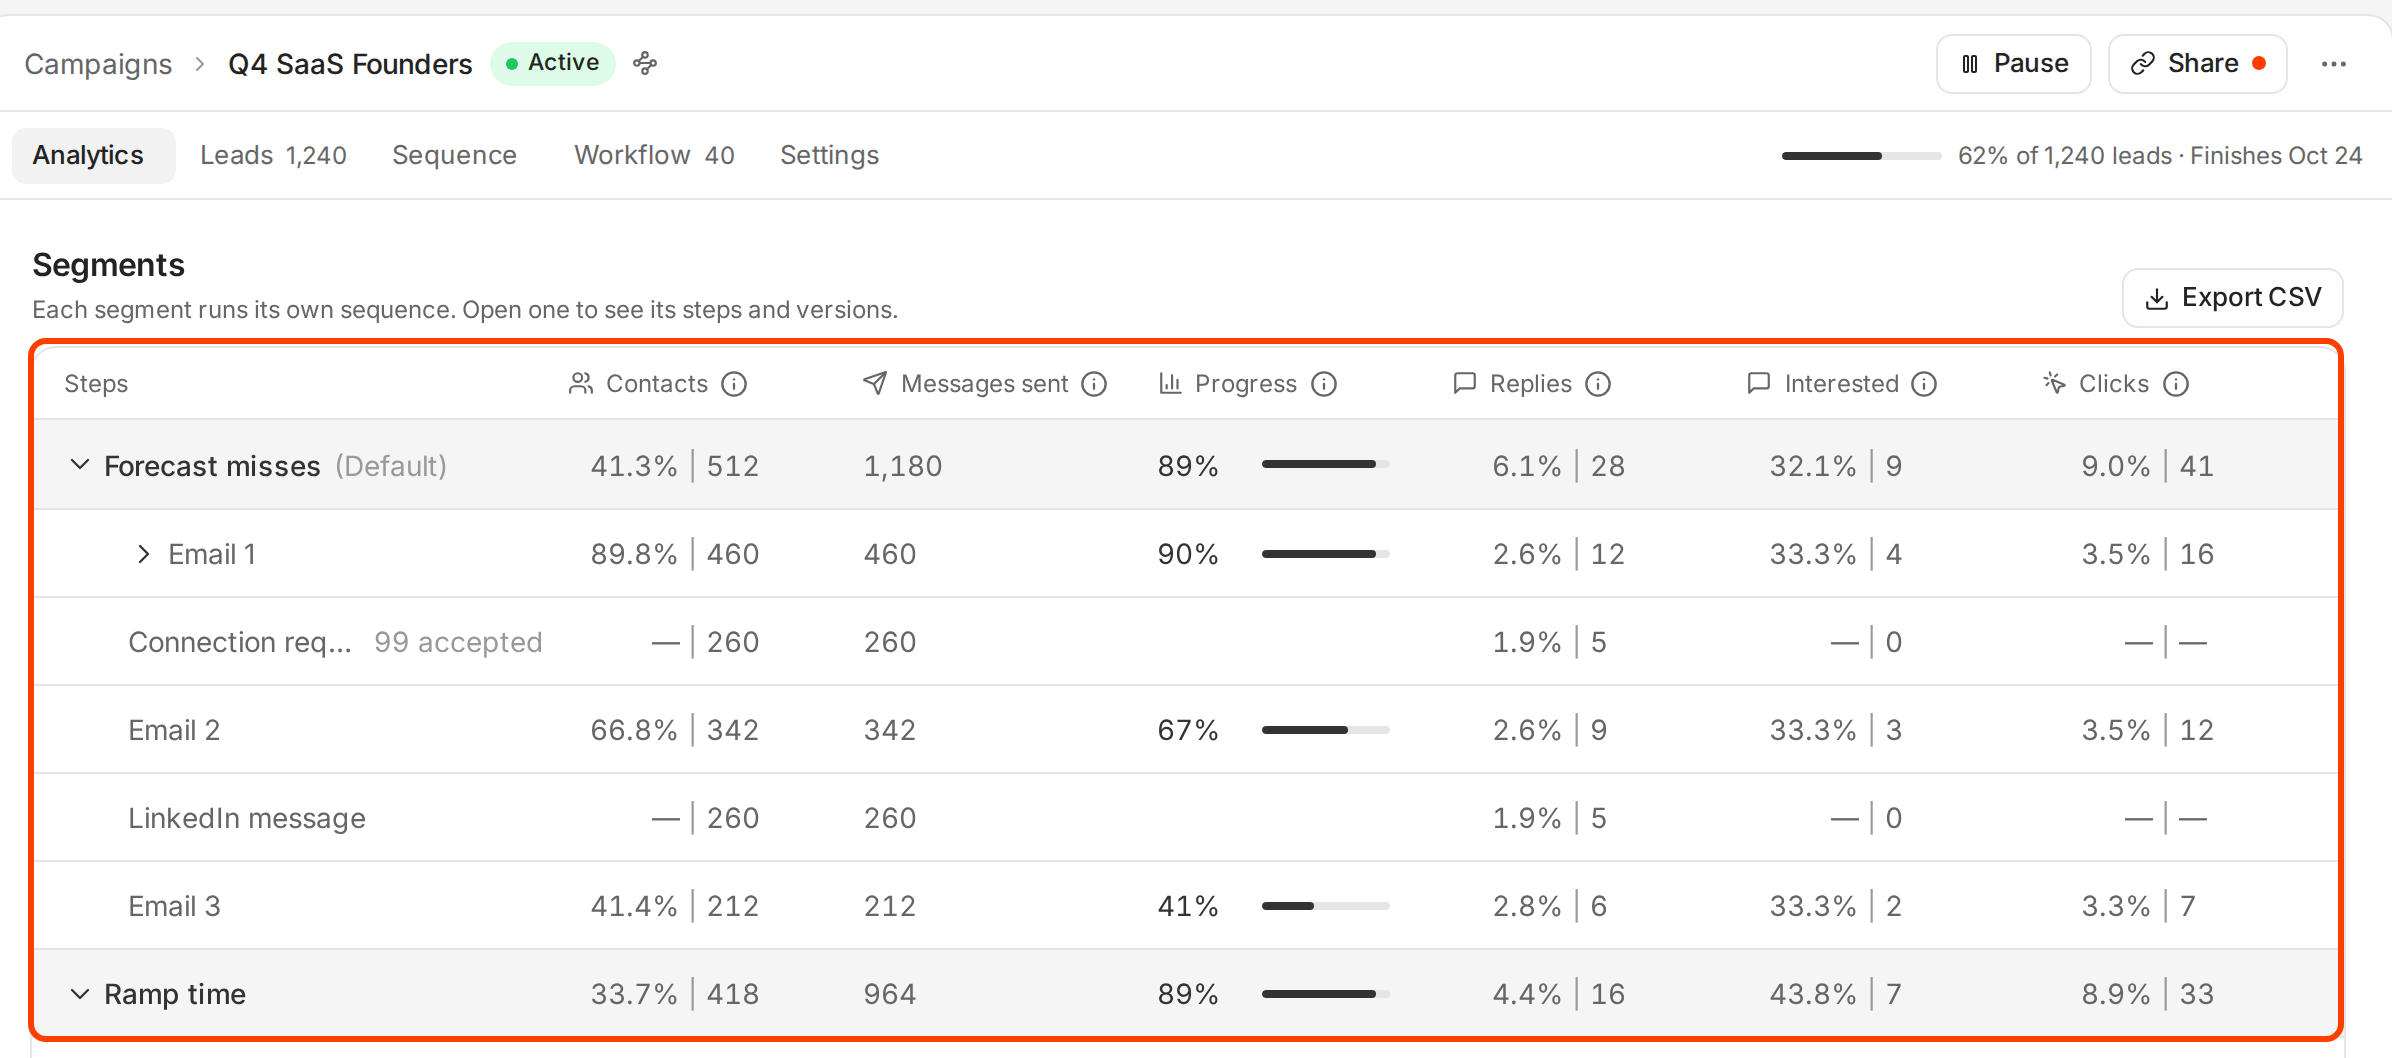Click the Replies speech bubble icon

1464,384
